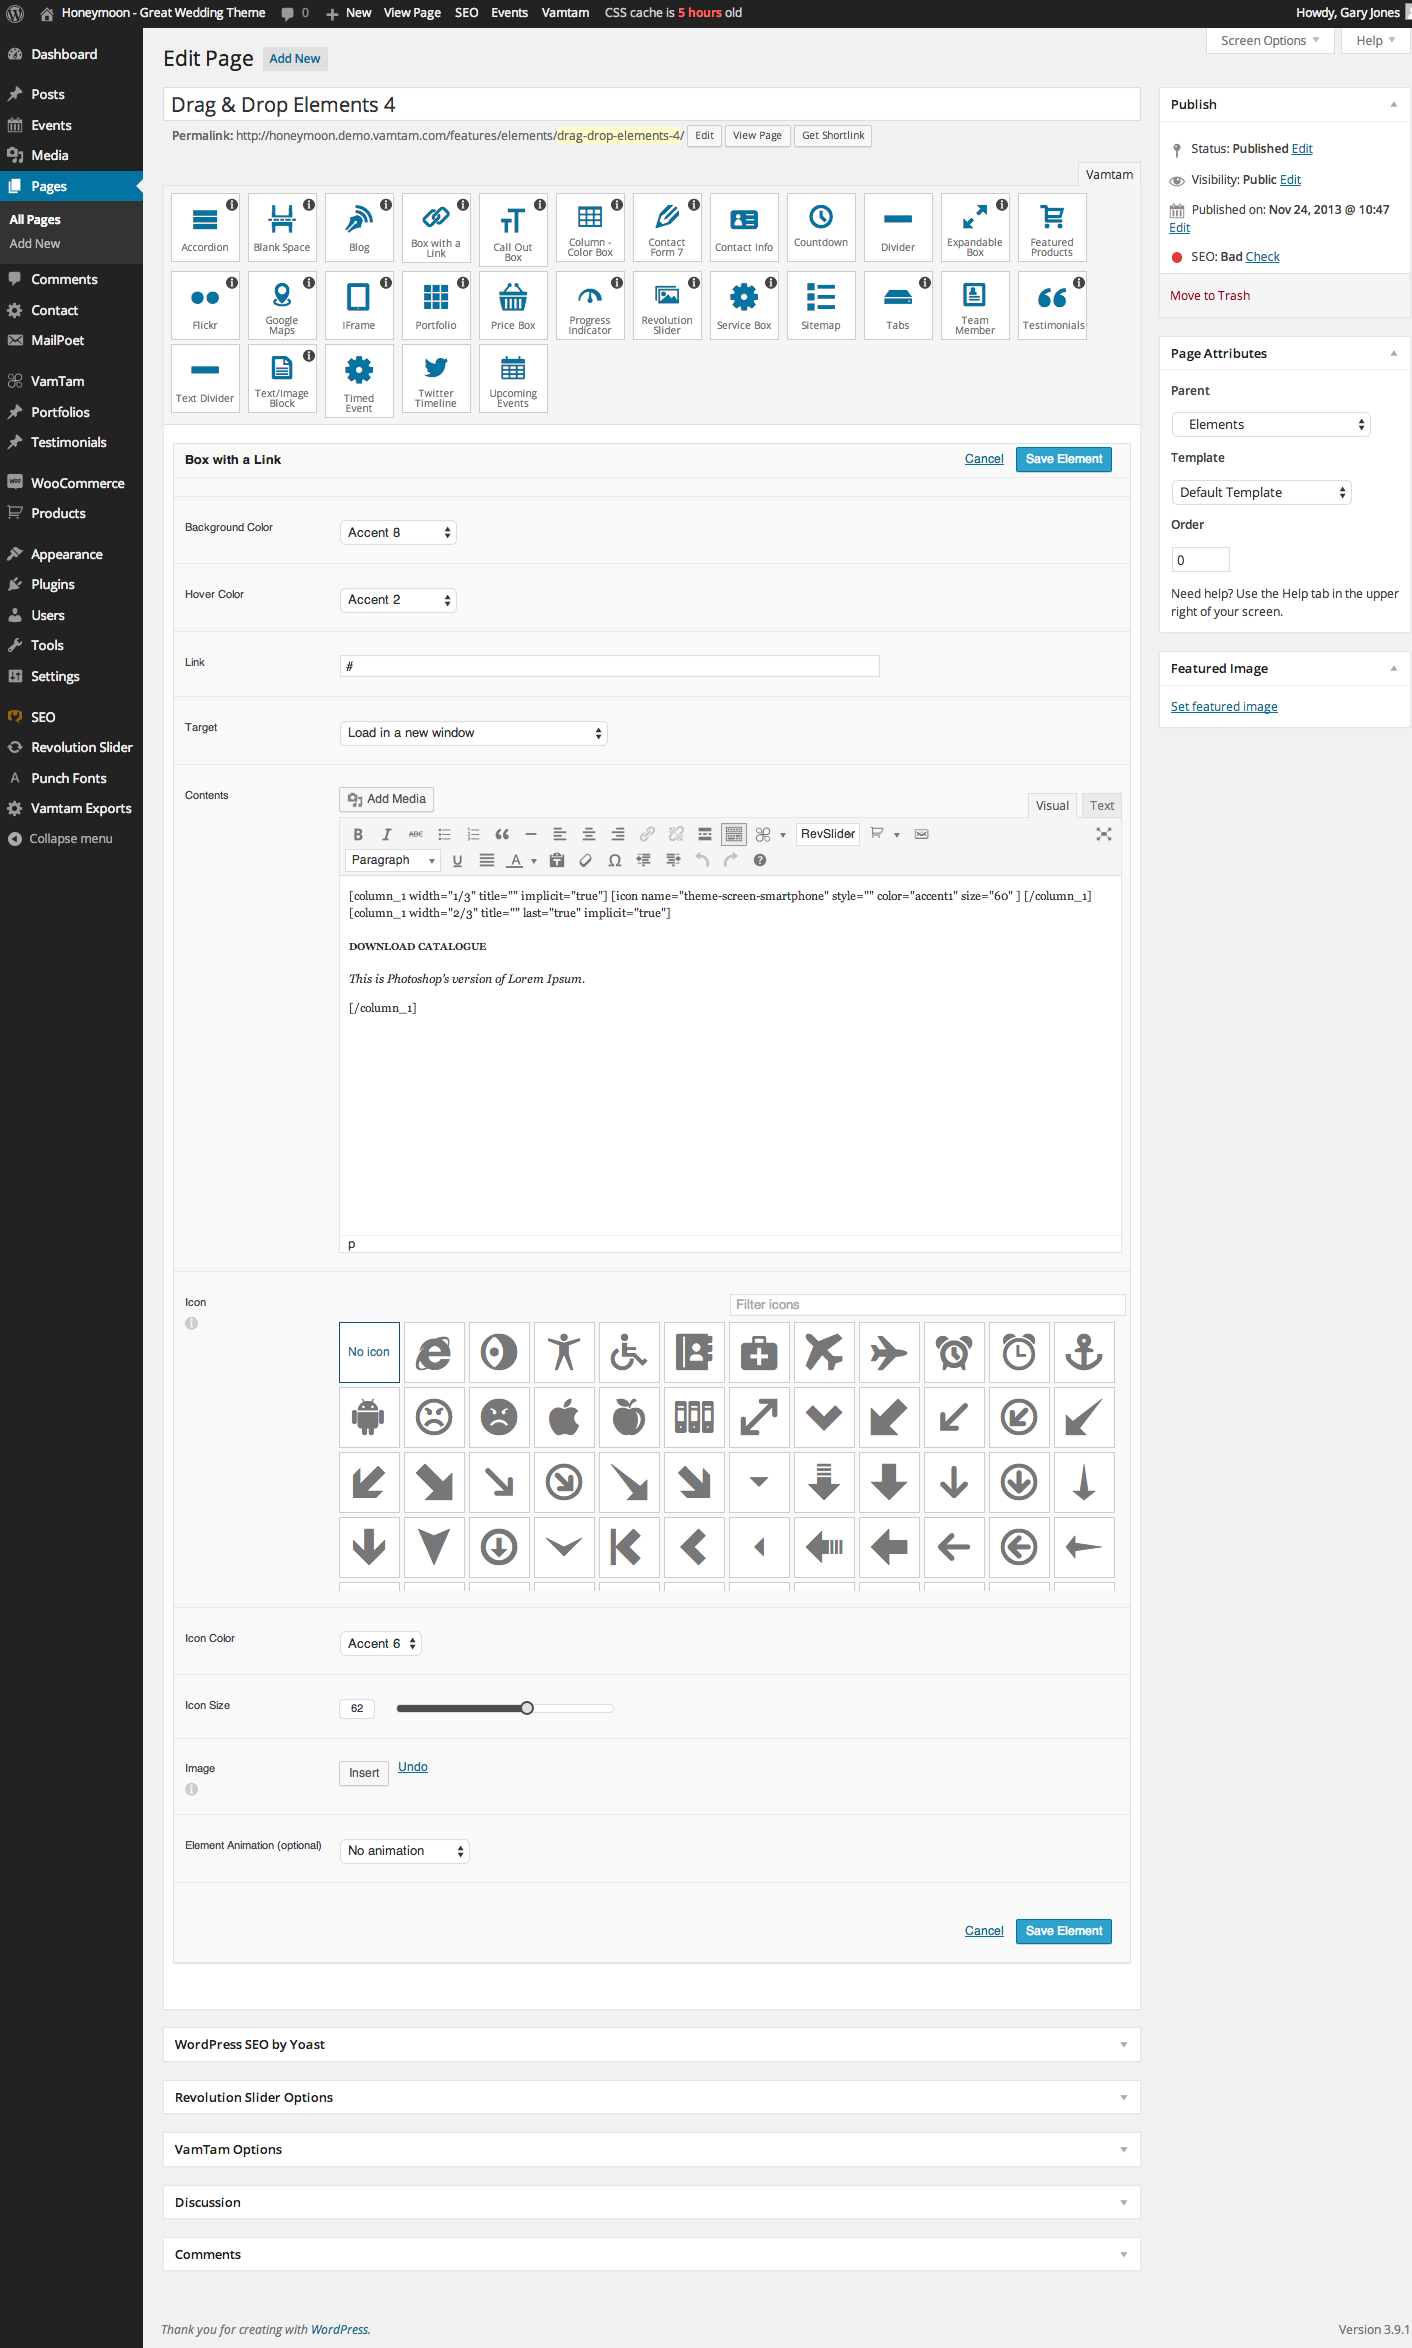
Task: Switch to the Text editor tab
Action: pyautogui.click(x=1102, y=806)
